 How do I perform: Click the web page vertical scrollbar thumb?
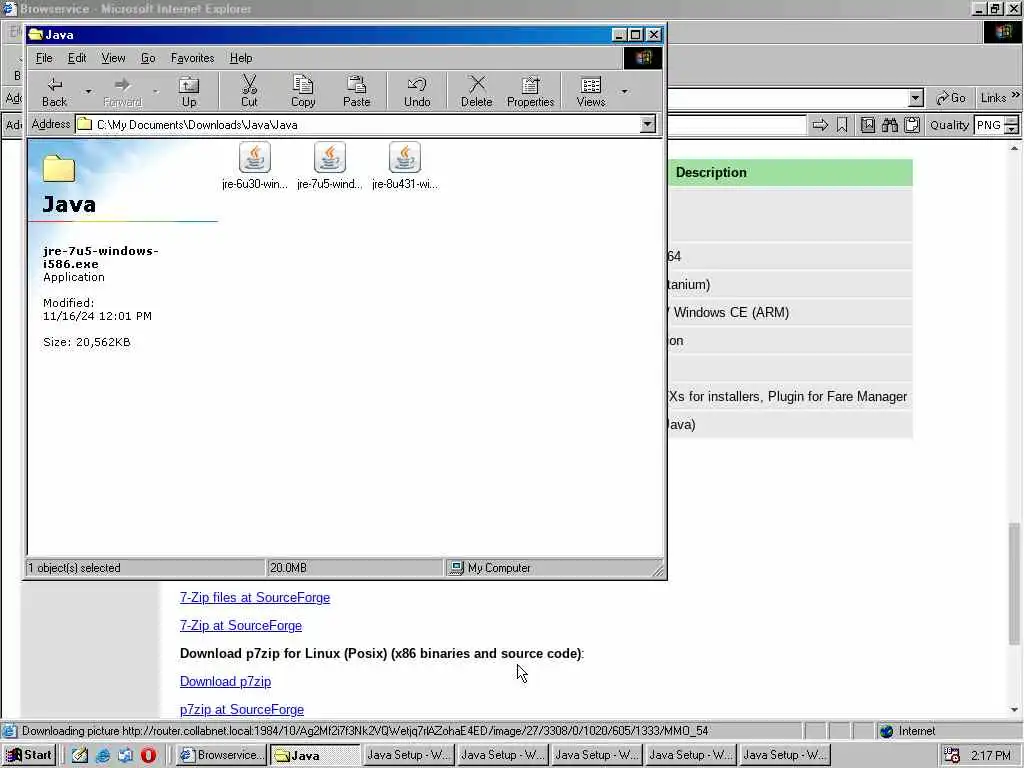pyautogui.click(x=1014, y=583)
